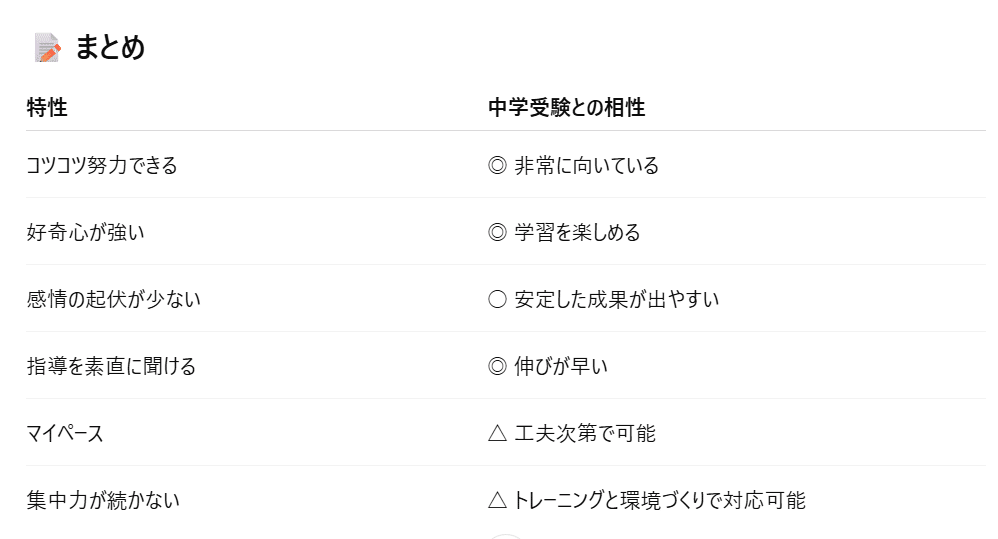The width and height of the screenshot is (998, 539).
Task: Click the triangle icon before 工夫次第で可能
Action: coord(497,433)
